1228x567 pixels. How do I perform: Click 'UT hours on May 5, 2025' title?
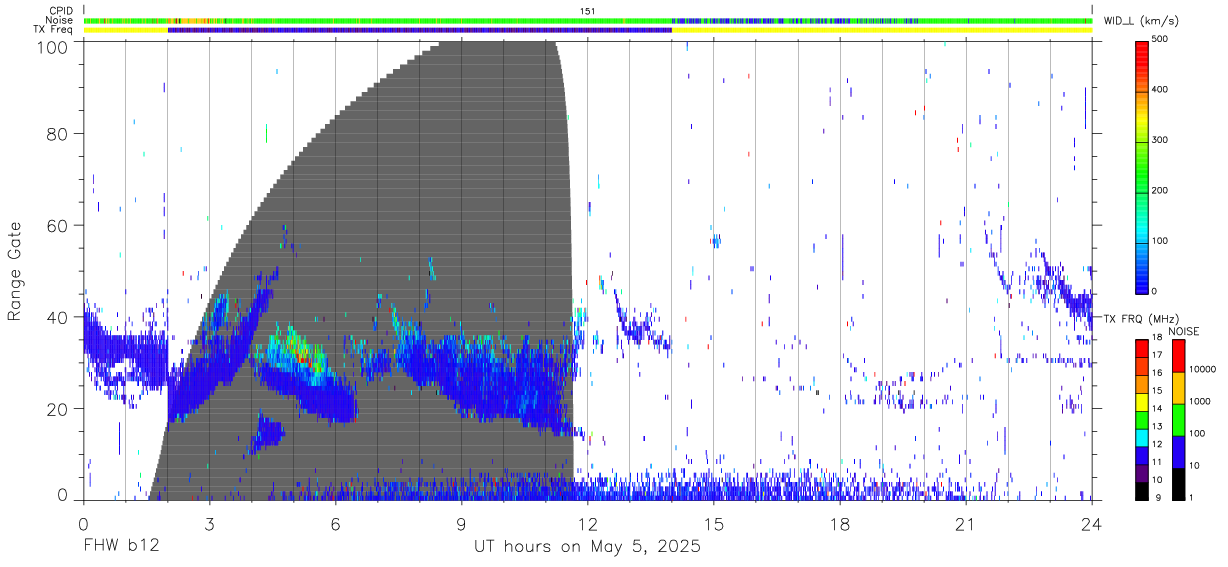click(587, 546)
